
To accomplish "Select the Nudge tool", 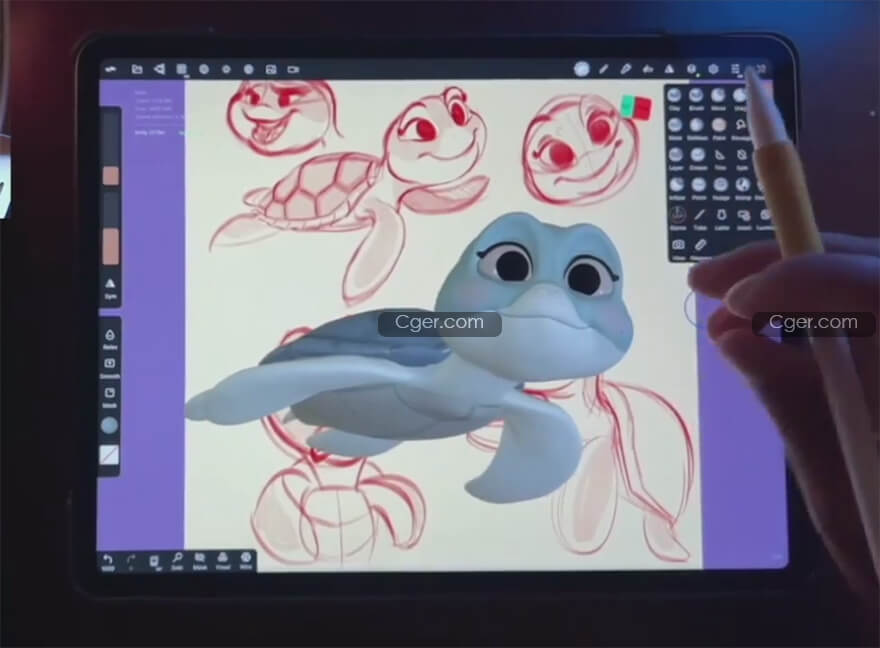I will [x=721, y=188].
